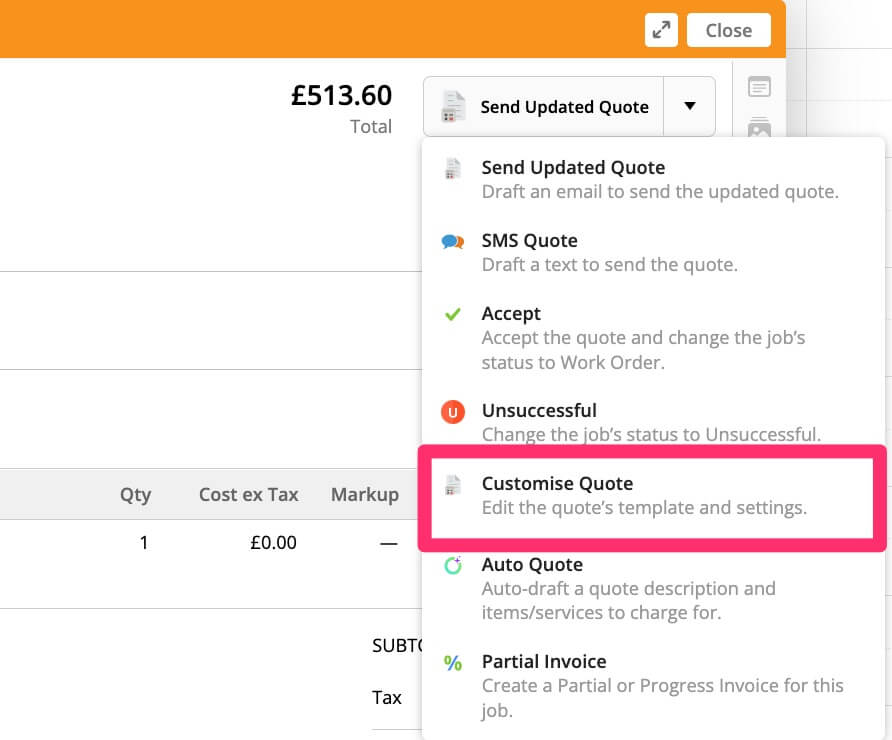Click the circular Auto Quote icon
892x740 pixels.
click(453, 566)
